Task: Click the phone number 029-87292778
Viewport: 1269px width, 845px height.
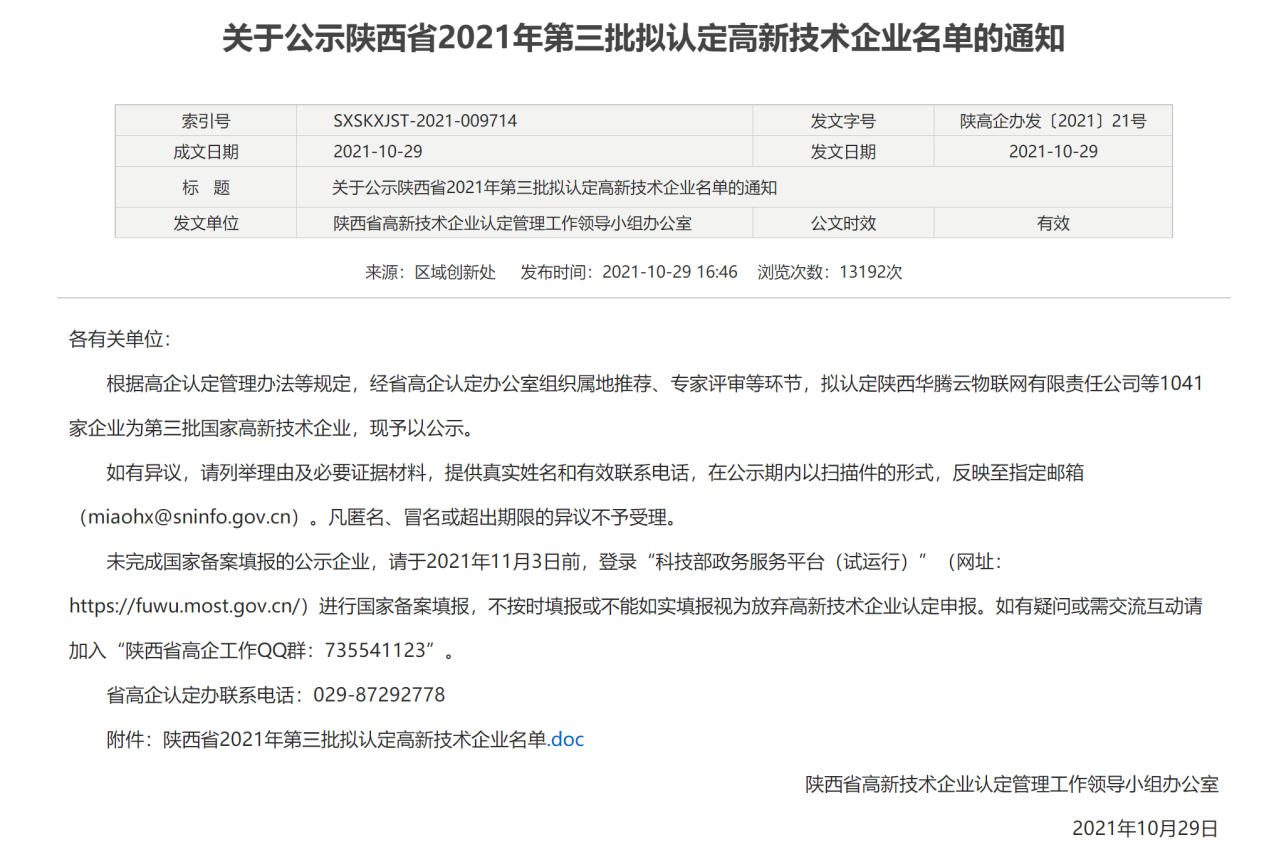Action: point(379,695)
